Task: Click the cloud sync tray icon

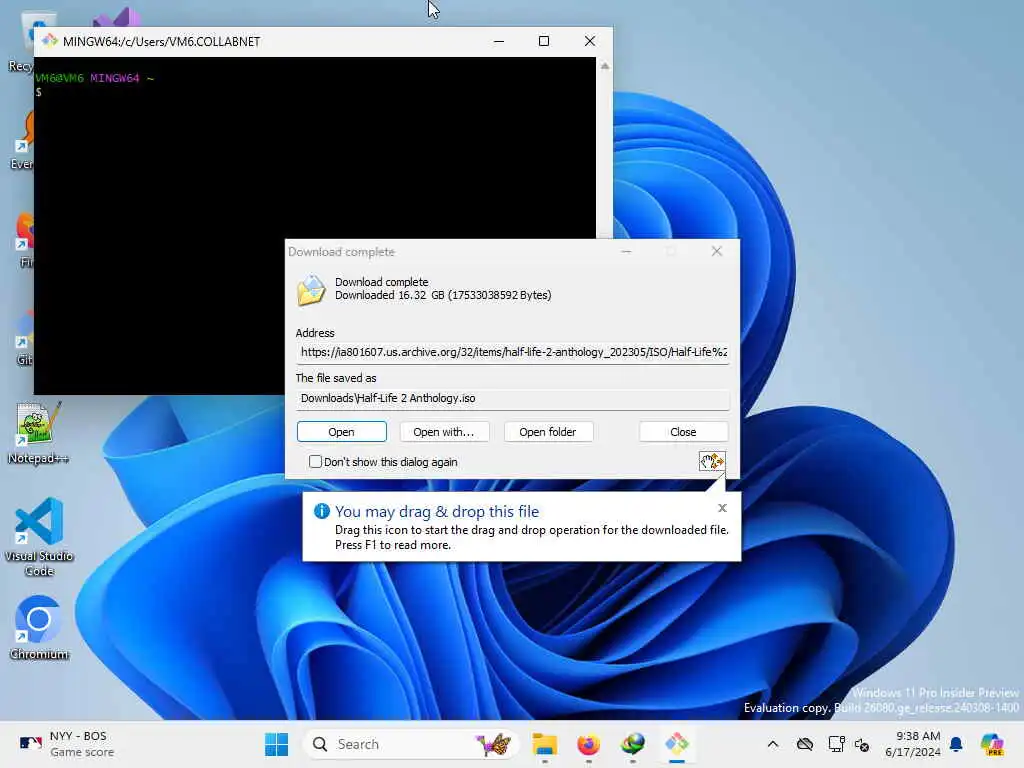Action: [805, 744]
